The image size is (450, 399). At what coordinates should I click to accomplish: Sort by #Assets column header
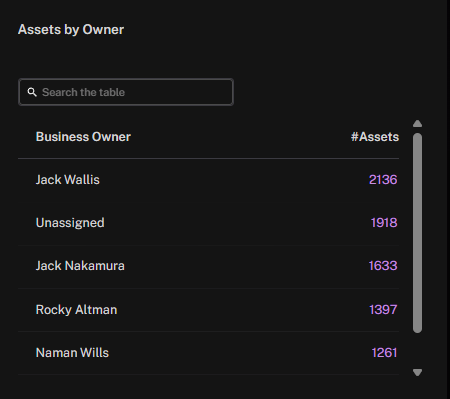375,137
